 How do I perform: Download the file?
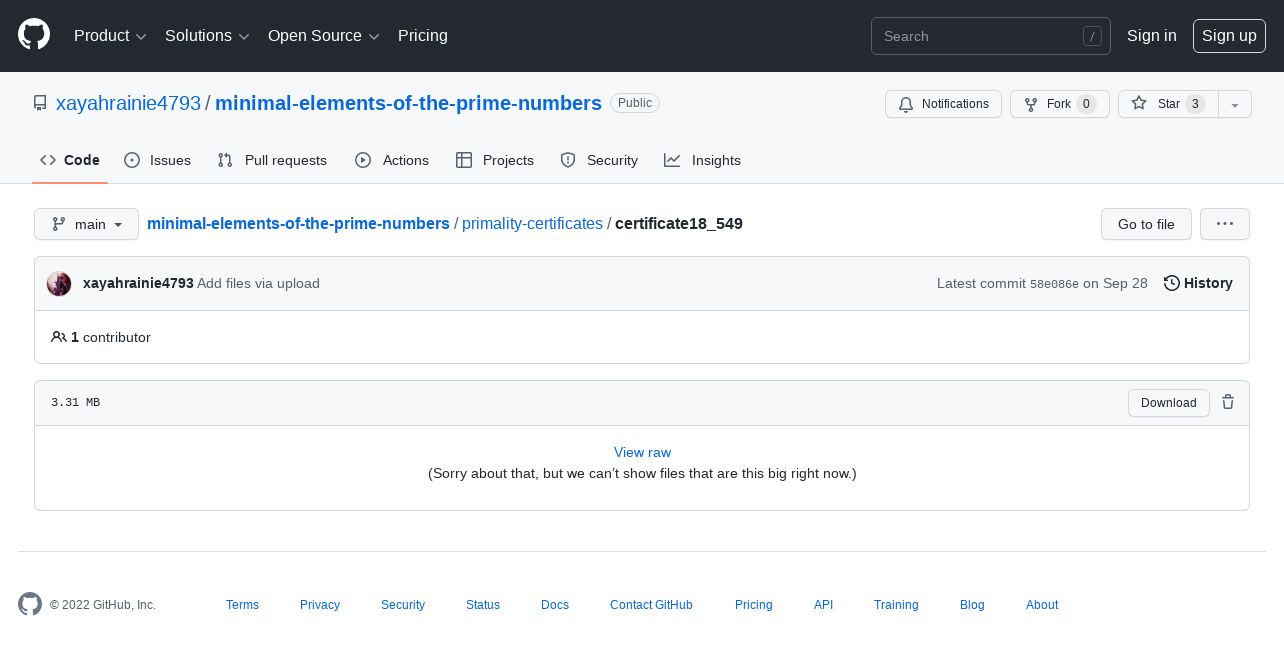[1168, 403]
